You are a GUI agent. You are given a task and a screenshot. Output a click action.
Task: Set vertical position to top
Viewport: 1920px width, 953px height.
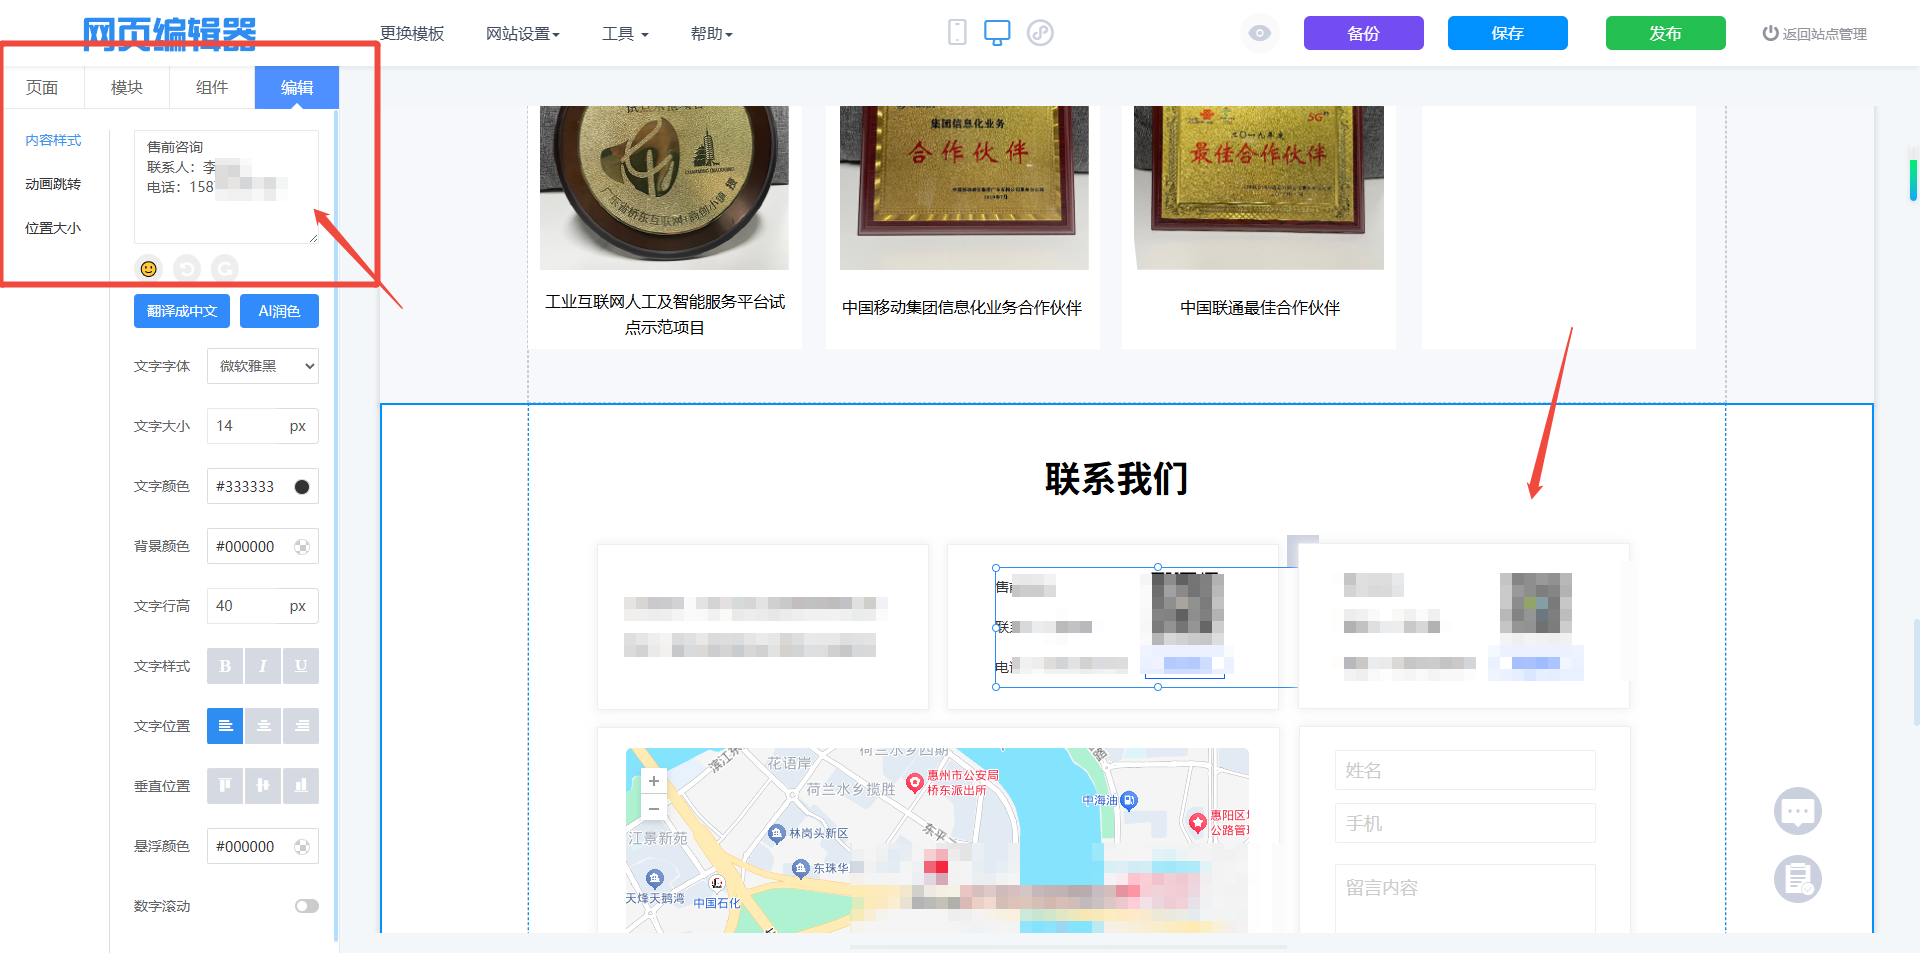tap(225, 786)
